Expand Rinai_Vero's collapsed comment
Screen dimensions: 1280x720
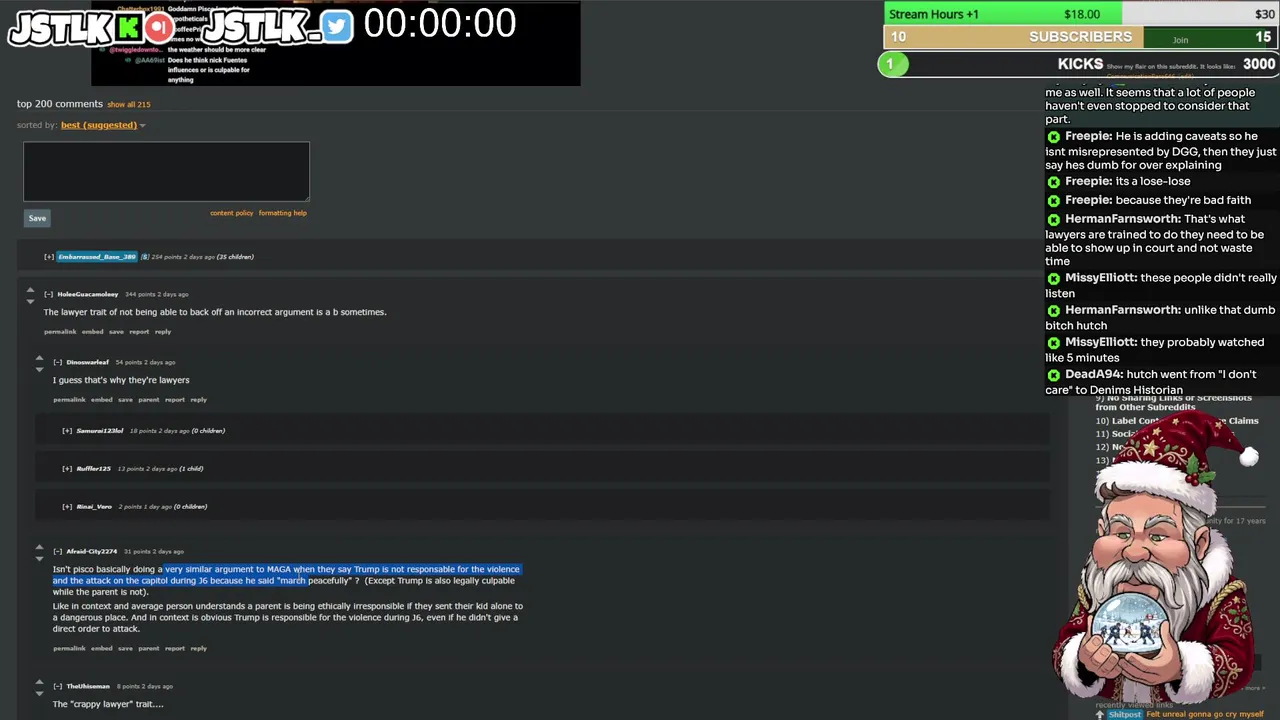coord(67,507)
